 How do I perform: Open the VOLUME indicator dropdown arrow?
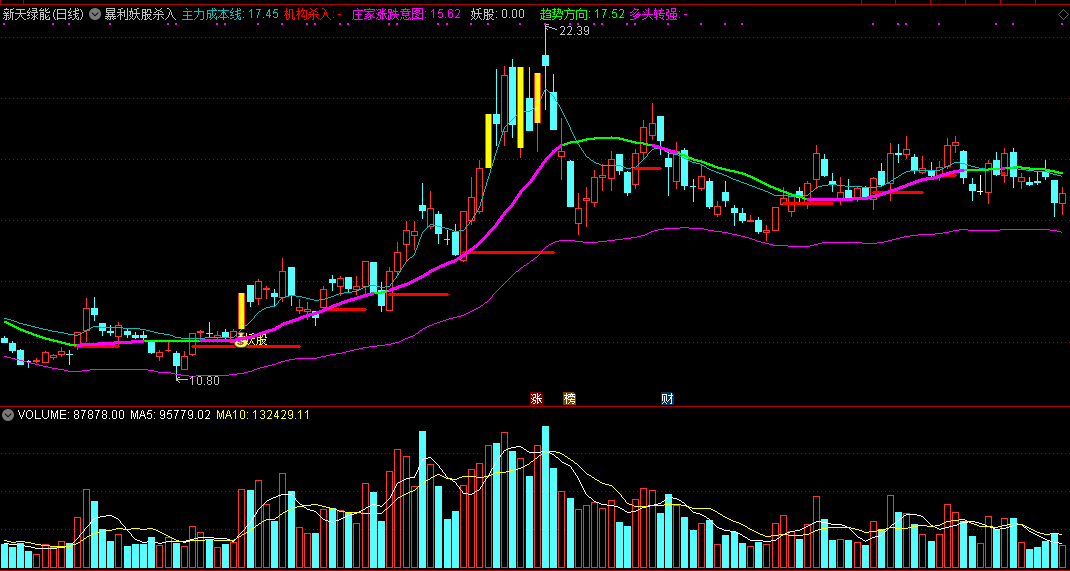(8, 414)
